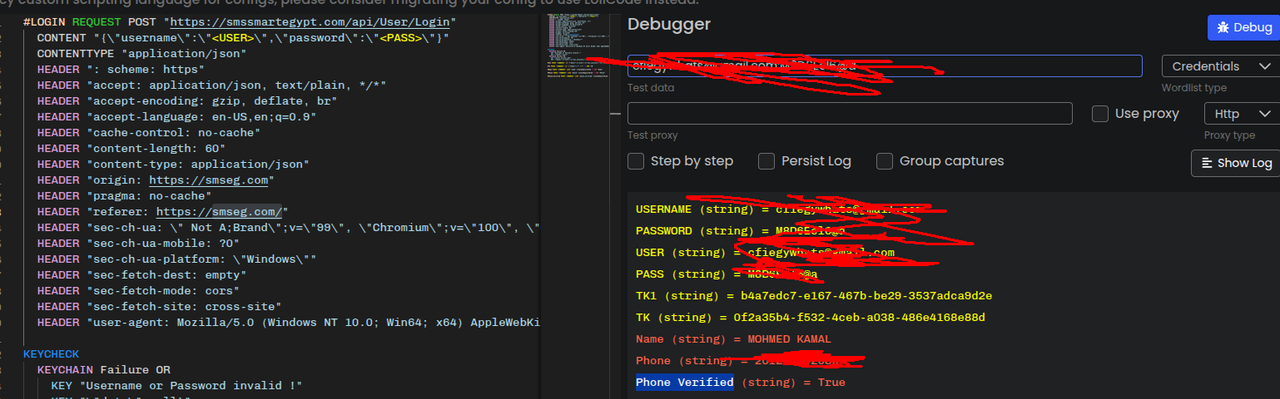1280x399 pixels.
Task: Toggle the Persist Log checkbox
Action: pyautogui.click(x=766, y=161)
